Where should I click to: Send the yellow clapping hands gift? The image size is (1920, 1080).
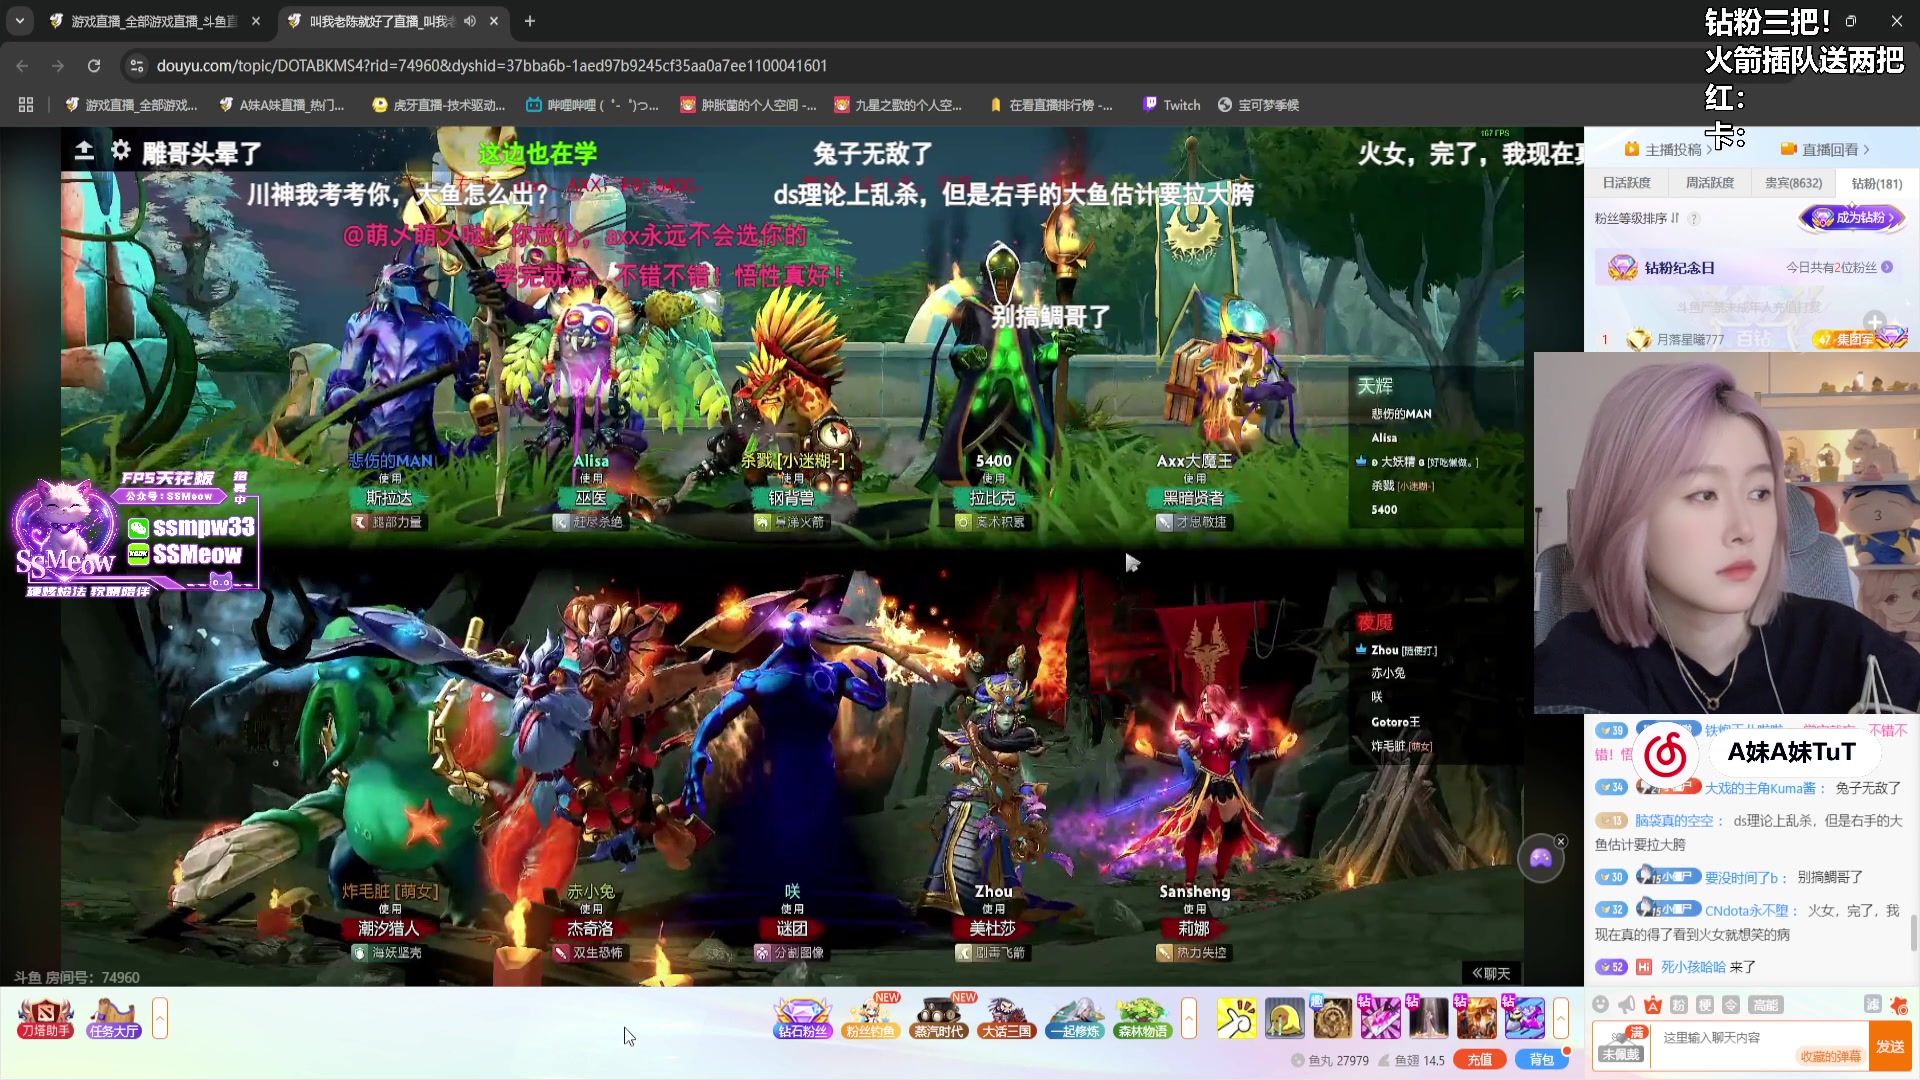(1236, 1018)
